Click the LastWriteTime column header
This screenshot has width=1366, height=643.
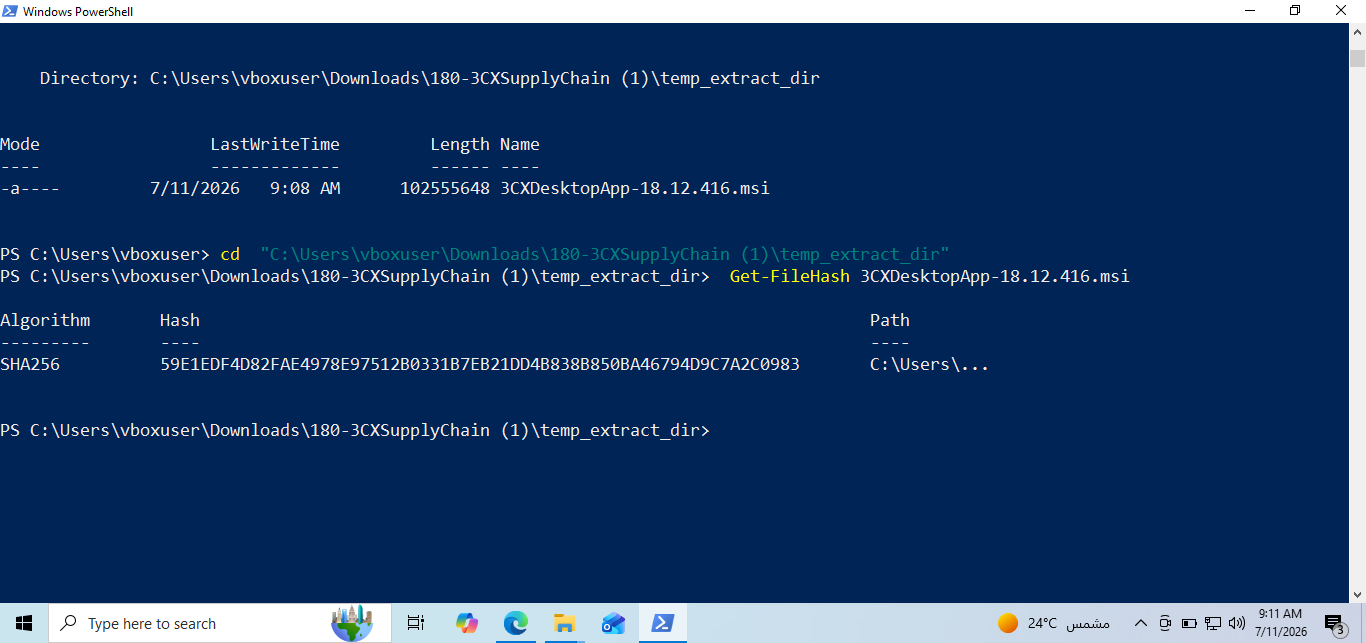275,144
